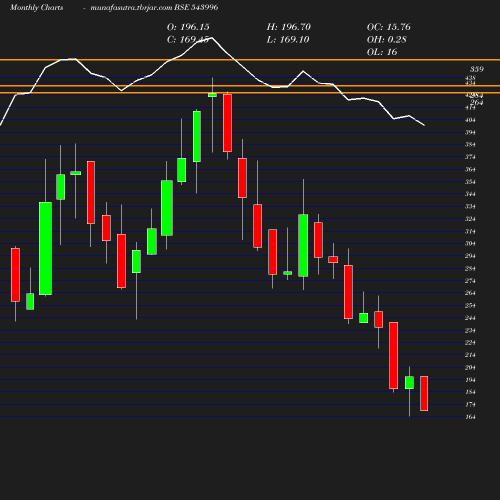Click the 224 price axis label
The width and height of the screenshot is (500, 500).
pyautogui.click(x=470, y=343)
